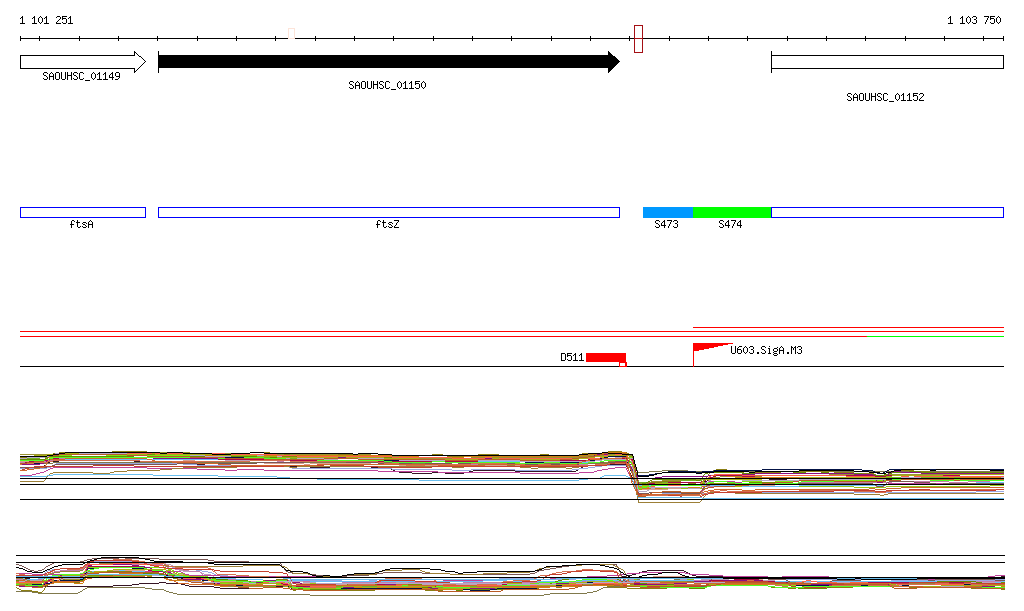Click the ftsZ gene box
The image size is (1024, 611).
(388, 212)
